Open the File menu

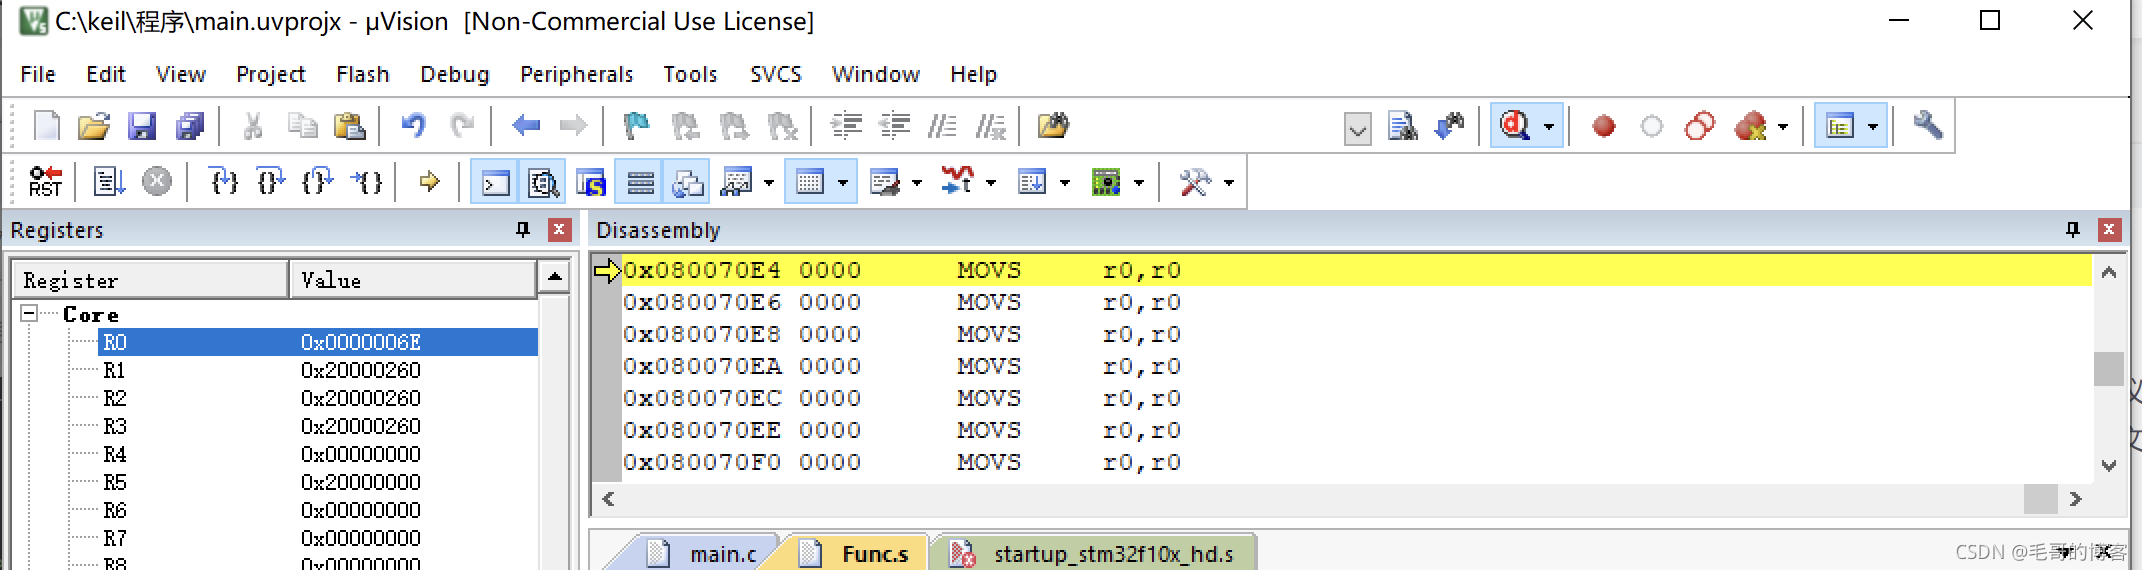38,74
